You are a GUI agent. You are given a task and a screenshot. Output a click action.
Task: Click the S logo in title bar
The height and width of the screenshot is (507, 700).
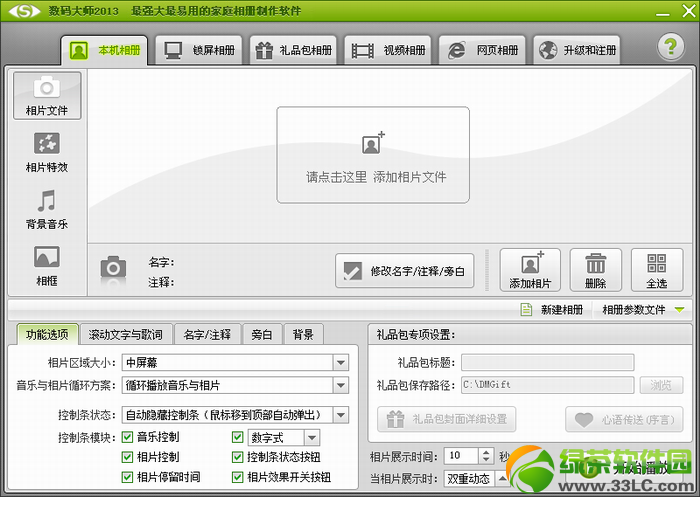24,10
